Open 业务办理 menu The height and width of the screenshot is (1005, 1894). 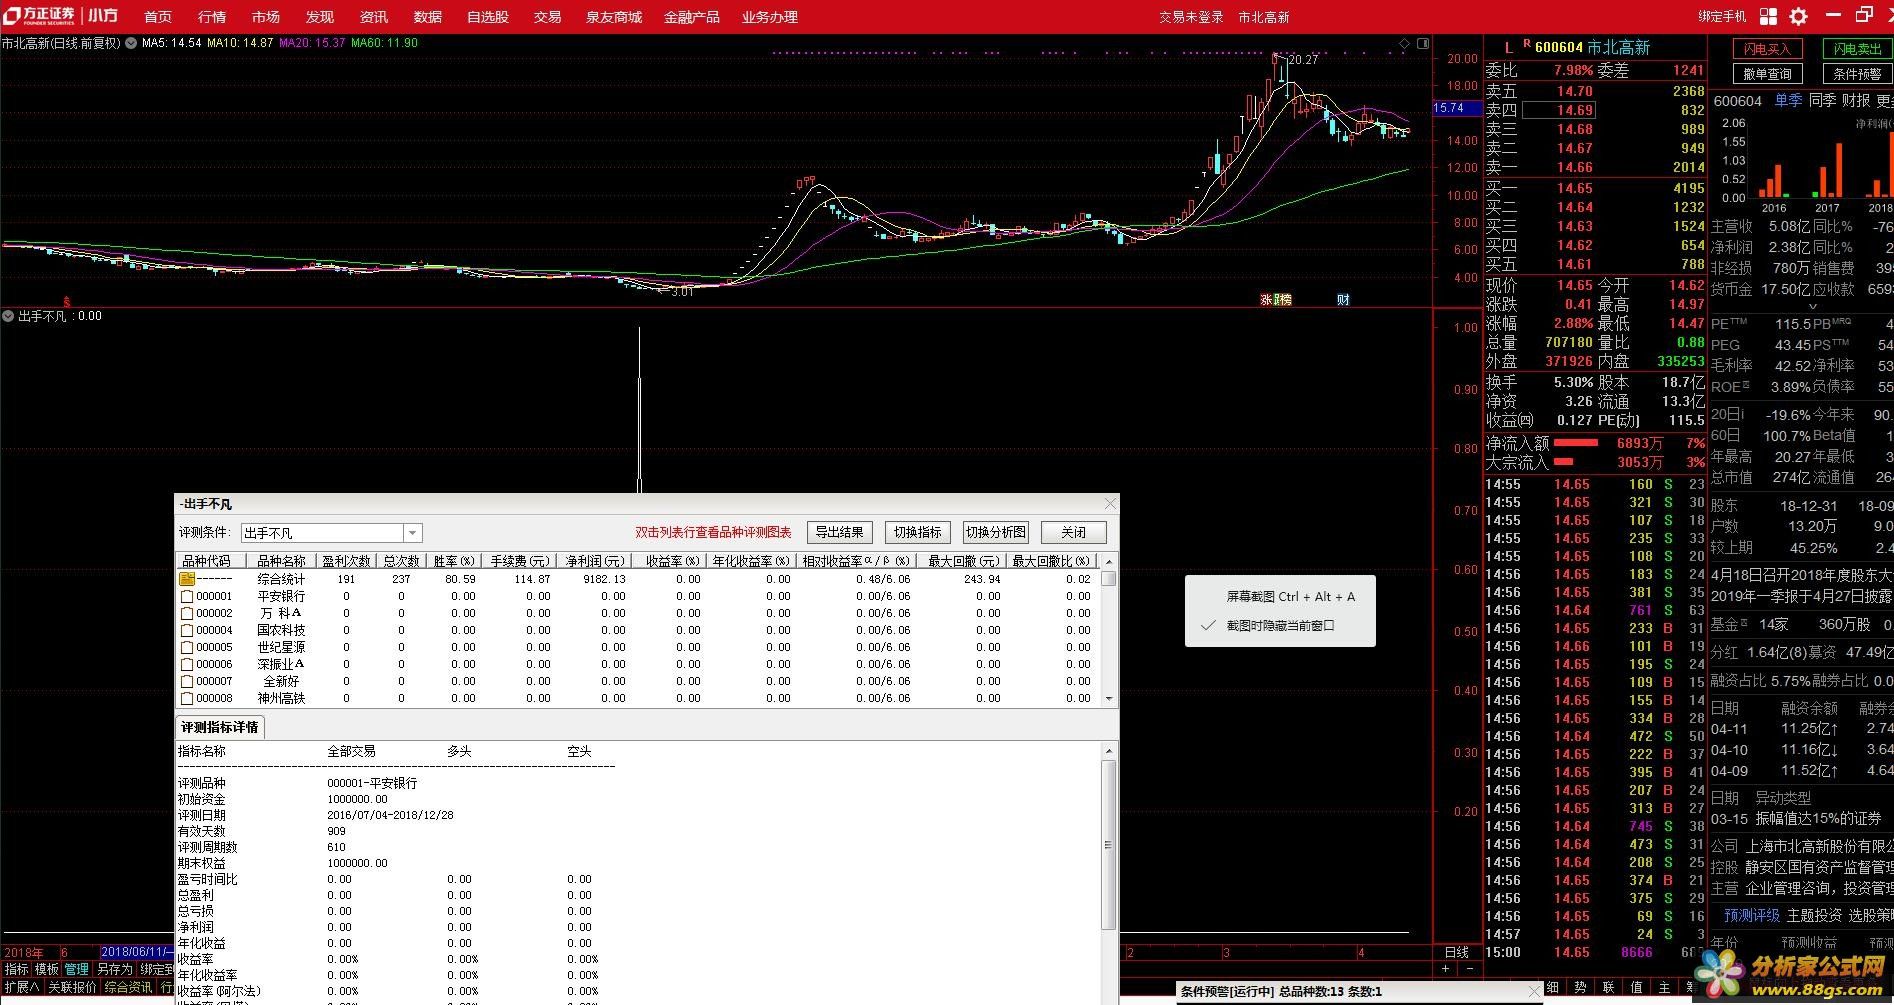click(770, 17)
